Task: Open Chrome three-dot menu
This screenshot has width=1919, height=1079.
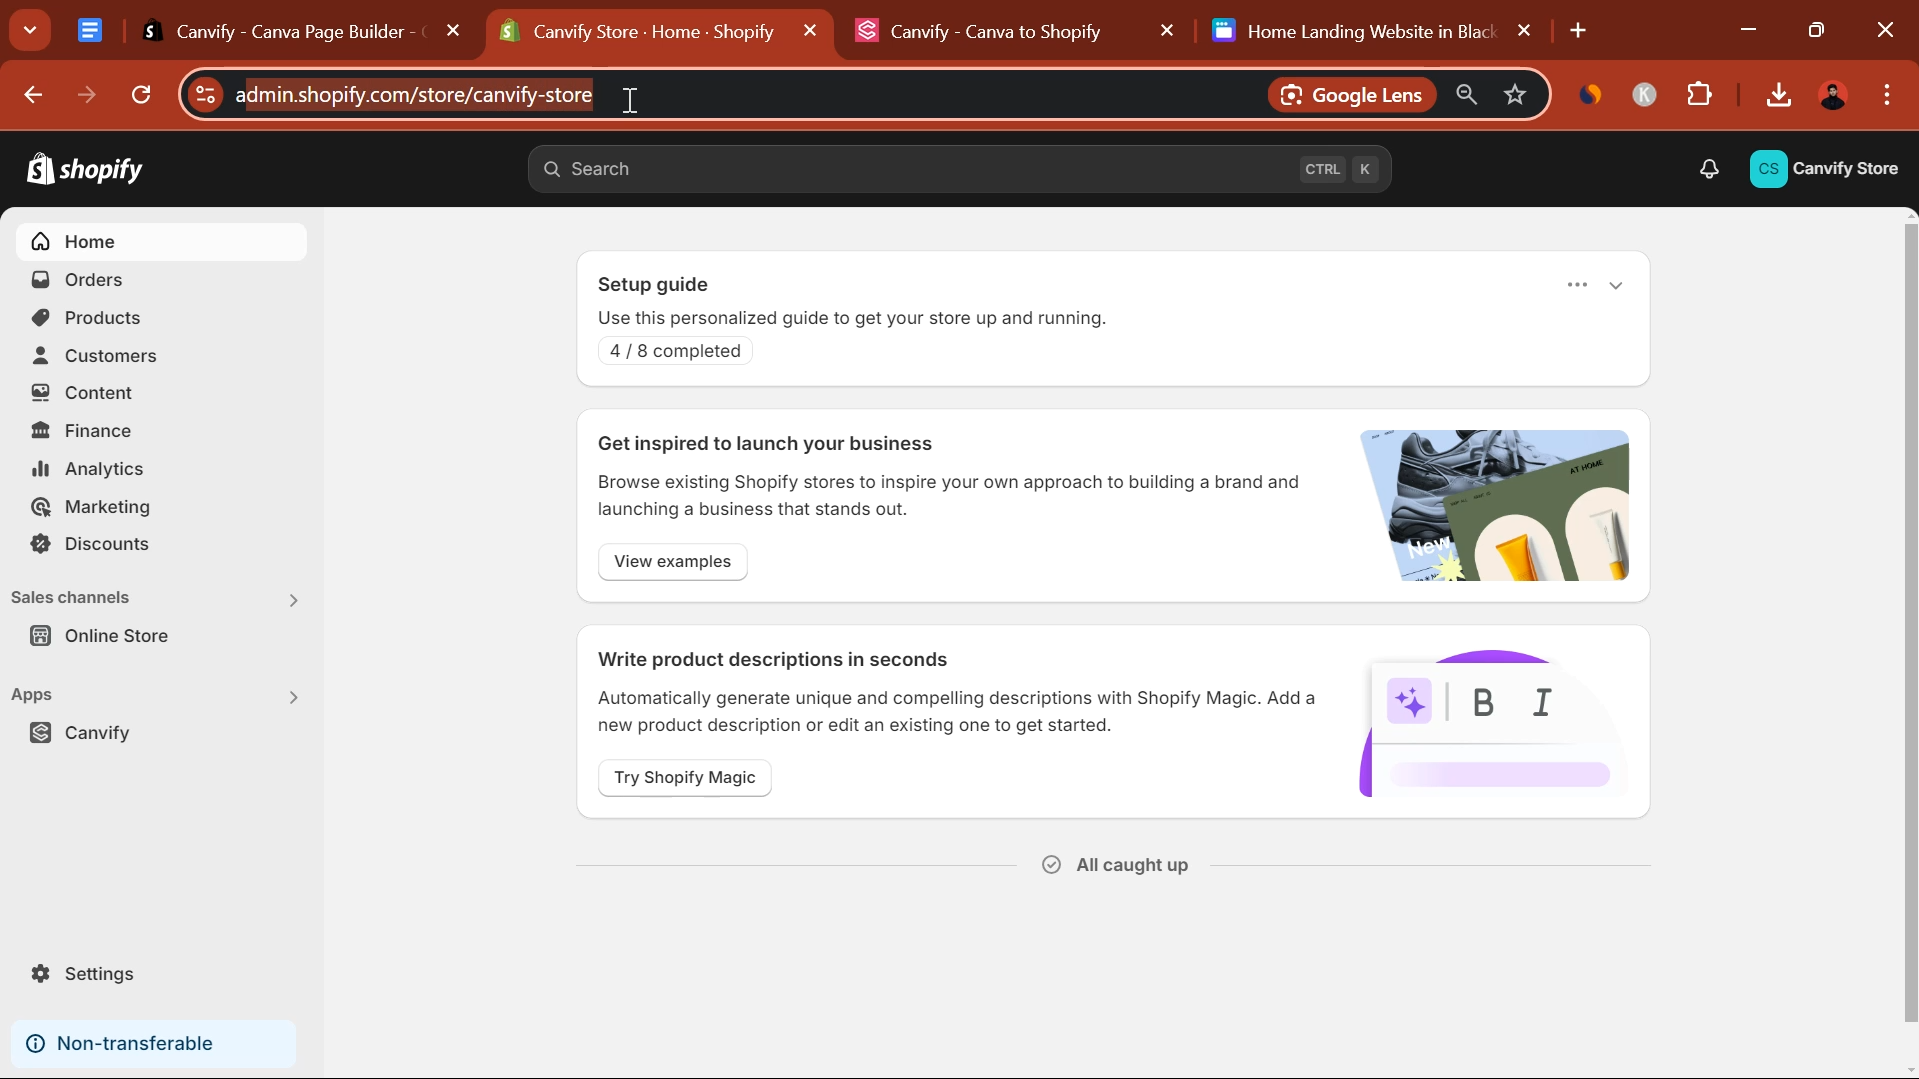Action: point(1887,95)
